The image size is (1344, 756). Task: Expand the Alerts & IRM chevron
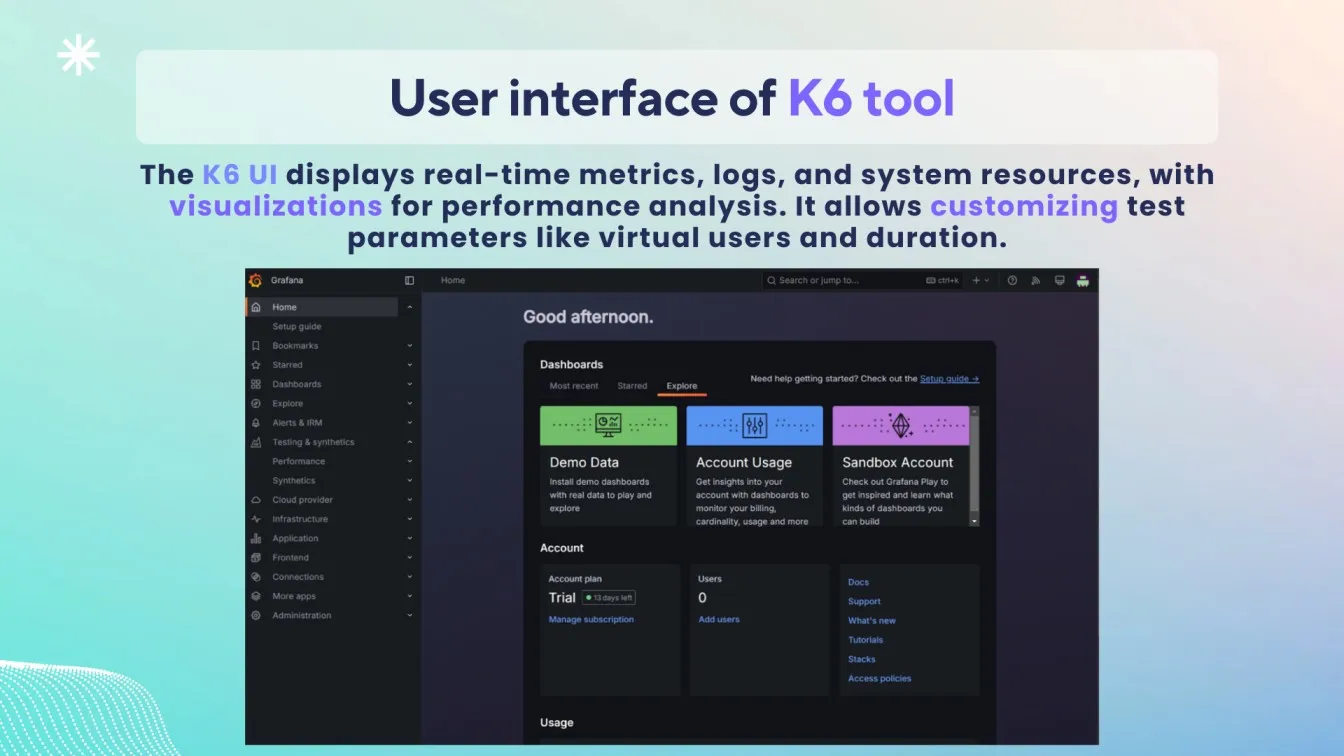coord(410,423)
